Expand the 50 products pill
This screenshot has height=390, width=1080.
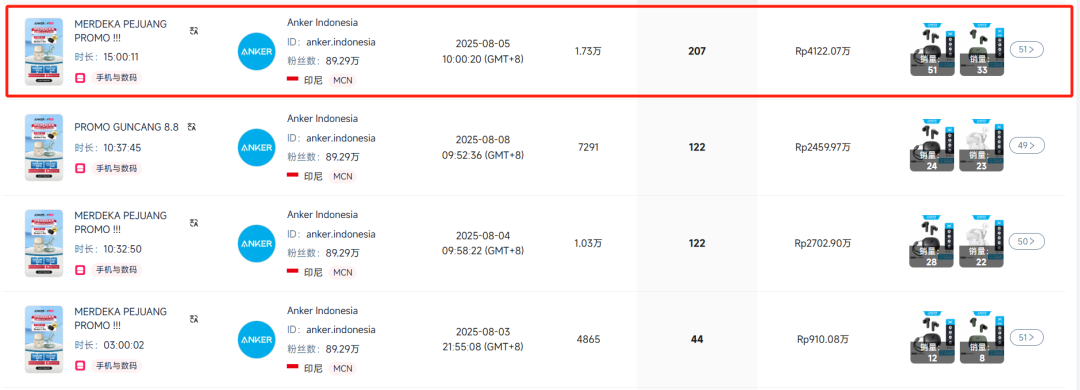(1026, 241)
